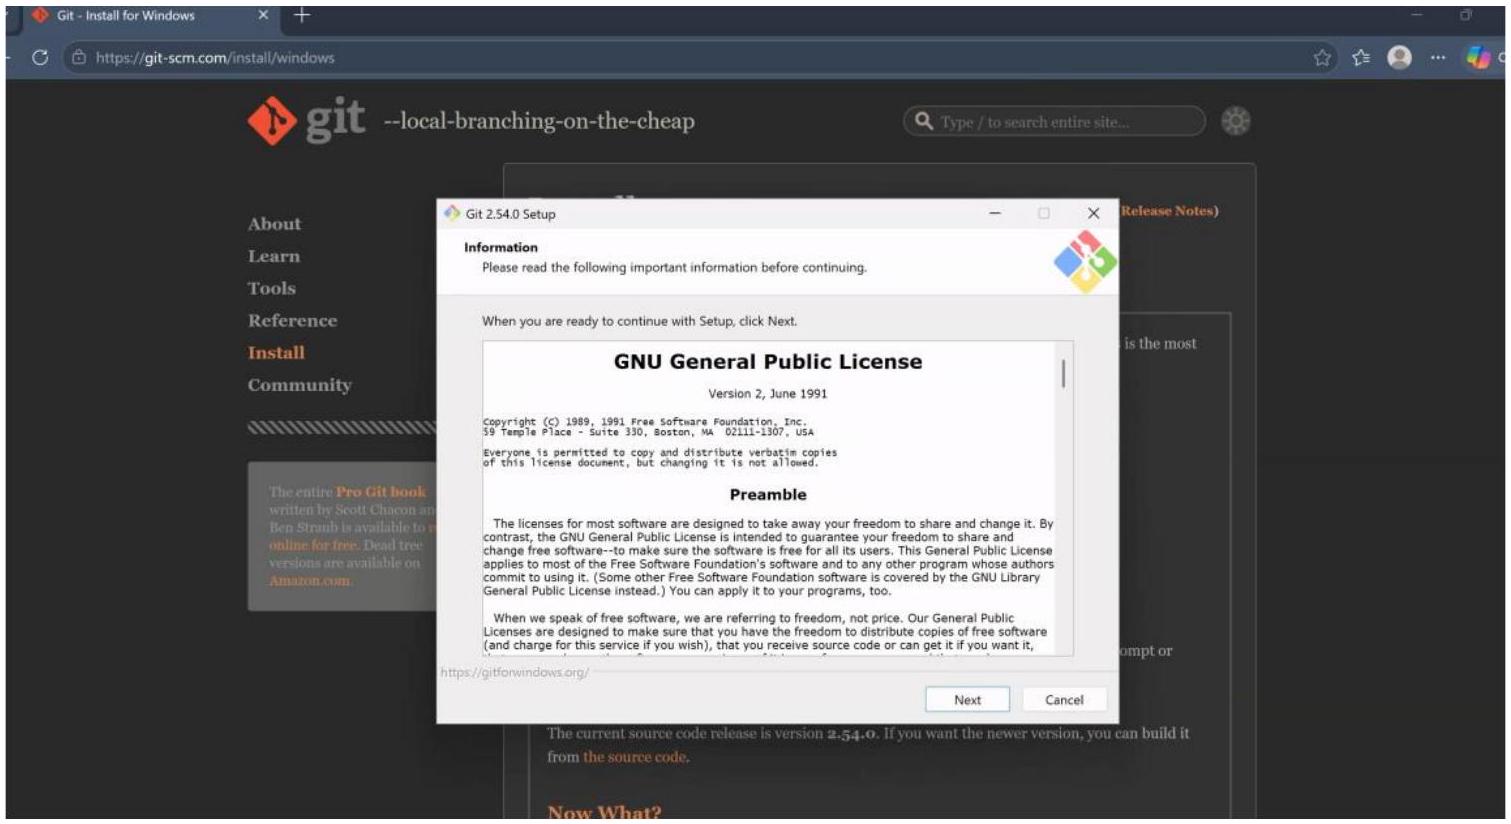Click the Git colored logo in installer header

pyautogui.click(x=1085, y=262)
